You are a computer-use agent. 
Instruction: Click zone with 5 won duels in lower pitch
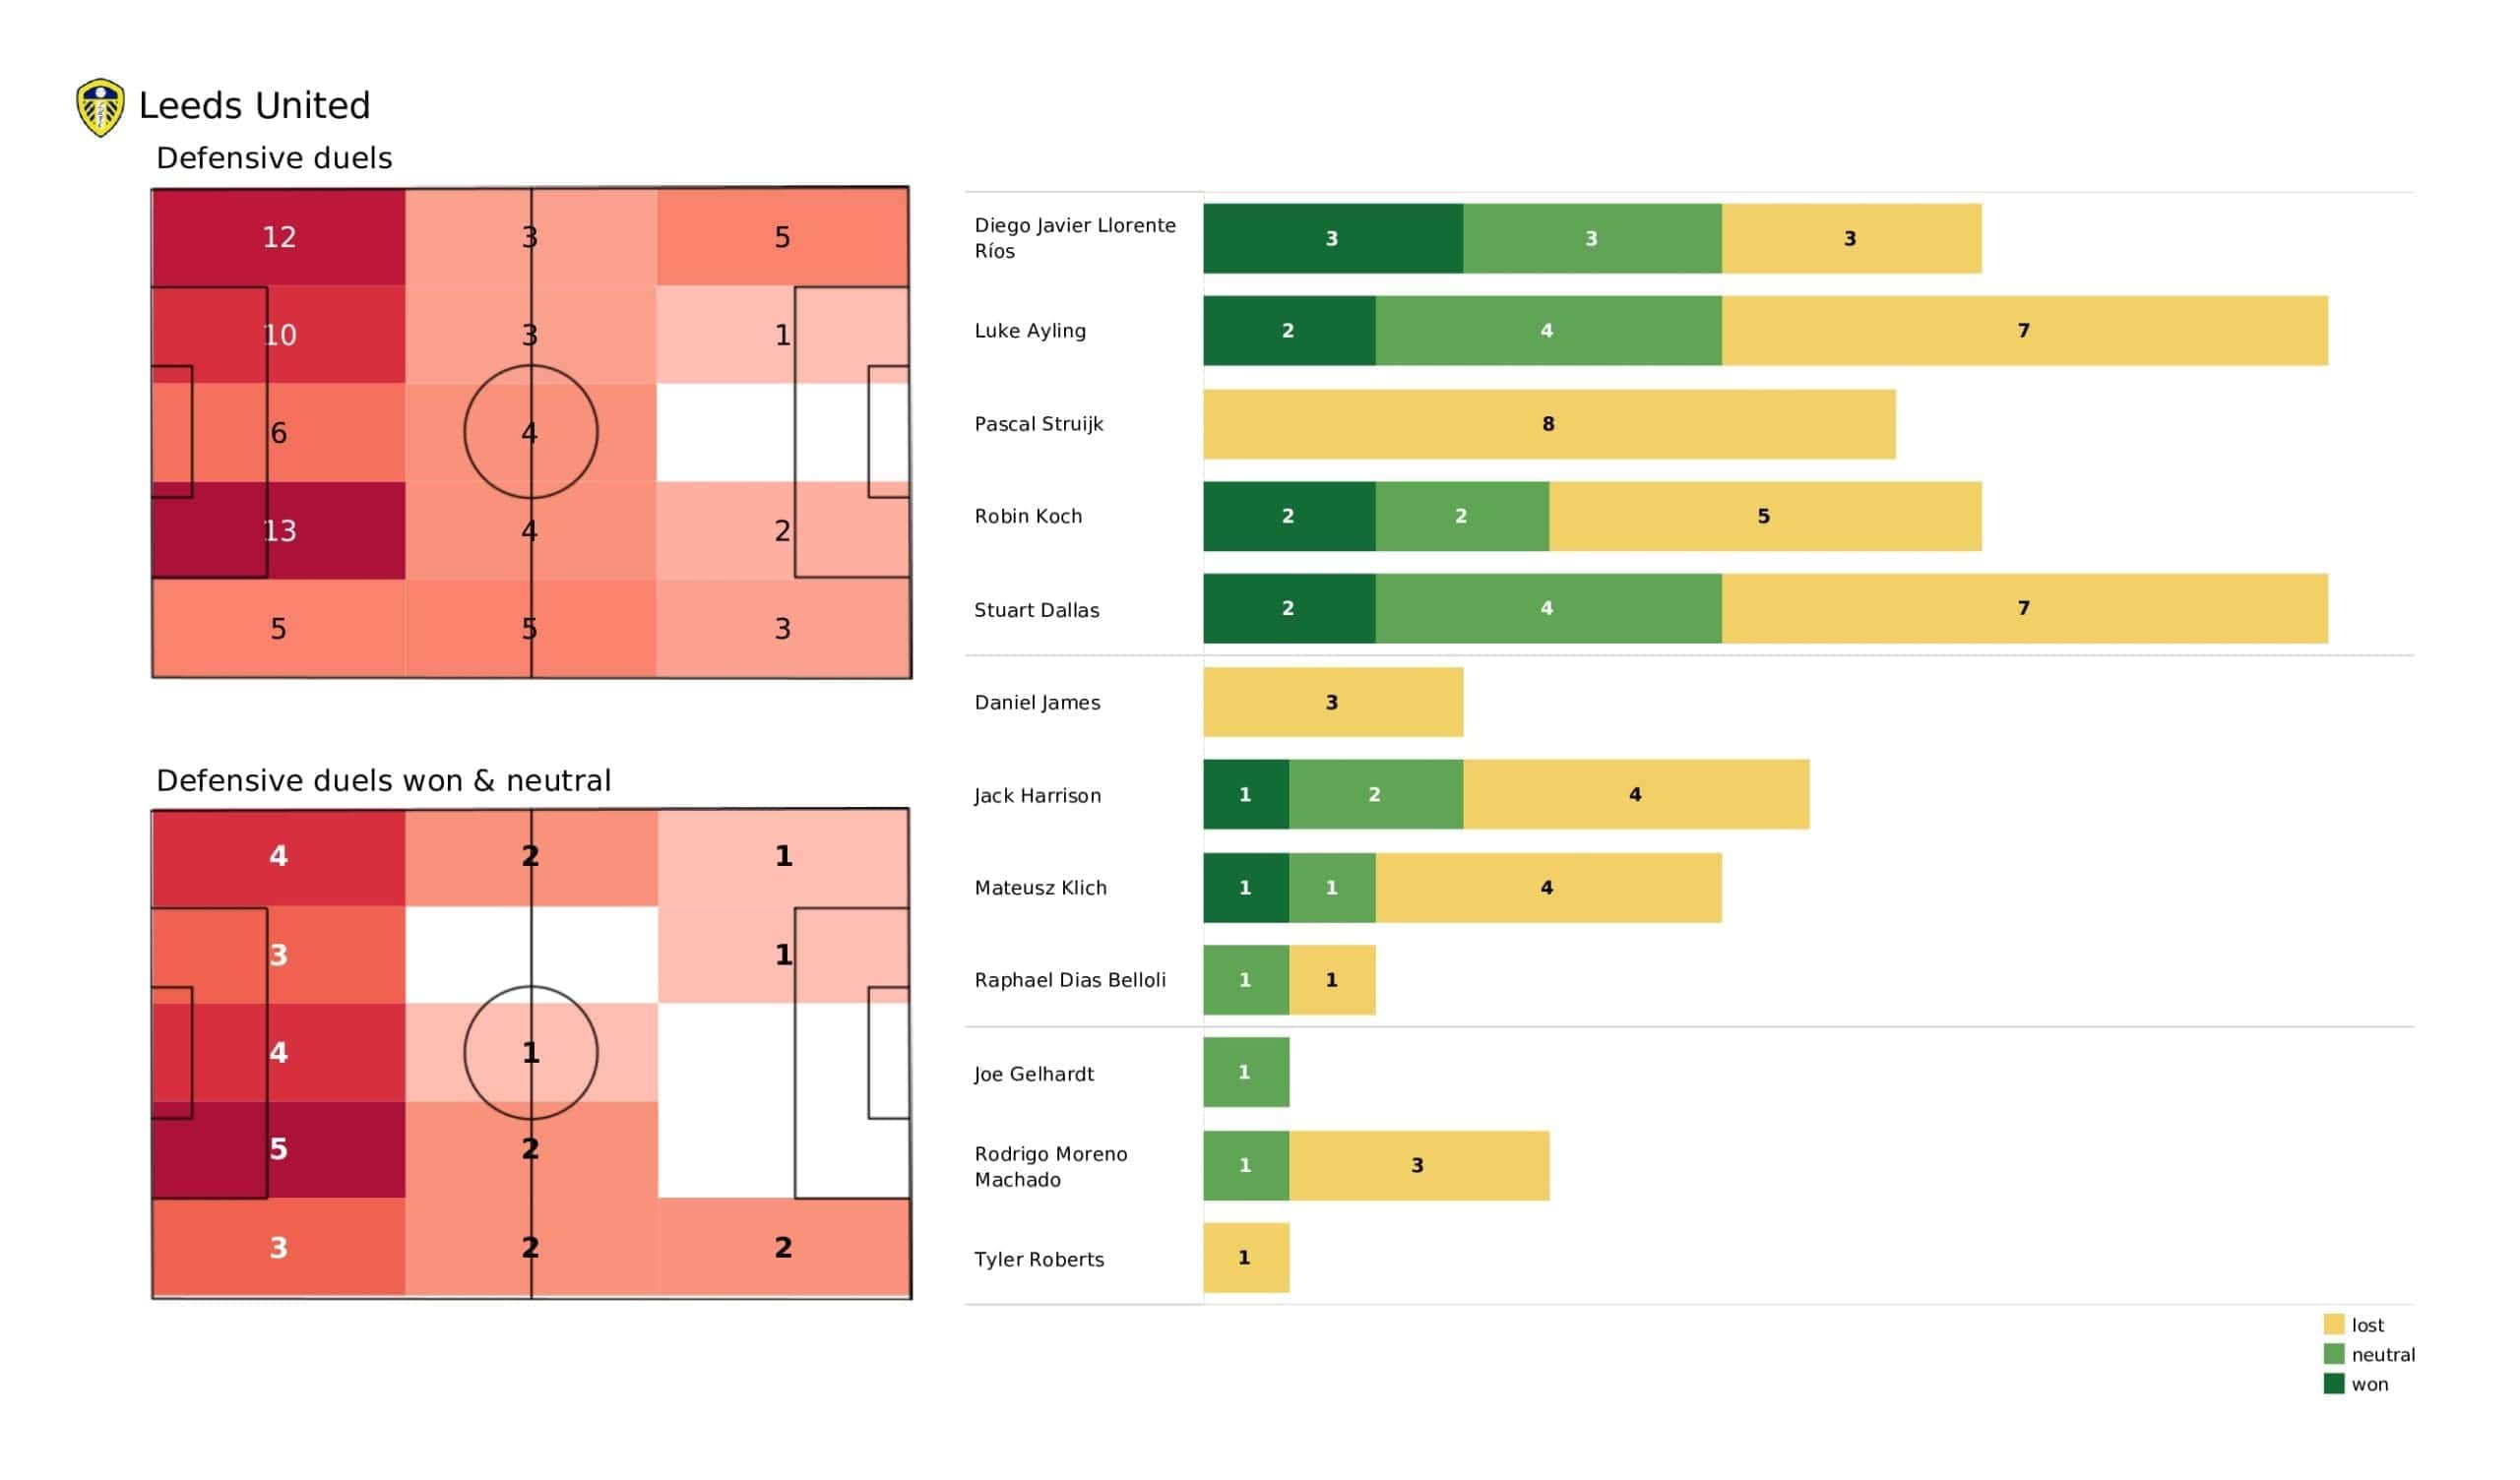[279, 1150]
